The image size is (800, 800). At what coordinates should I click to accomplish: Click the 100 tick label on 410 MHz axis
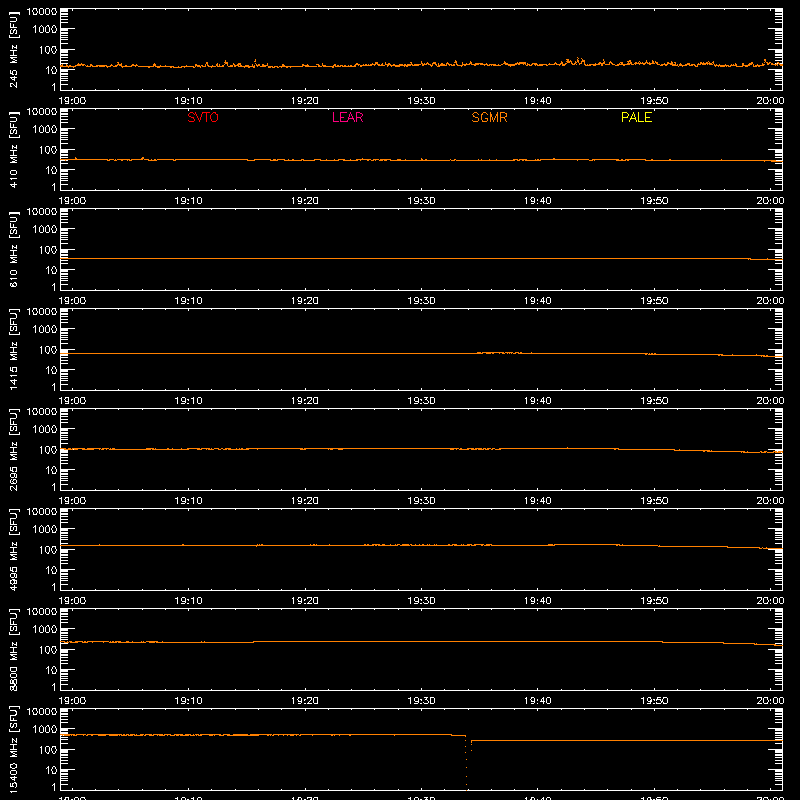48,150
